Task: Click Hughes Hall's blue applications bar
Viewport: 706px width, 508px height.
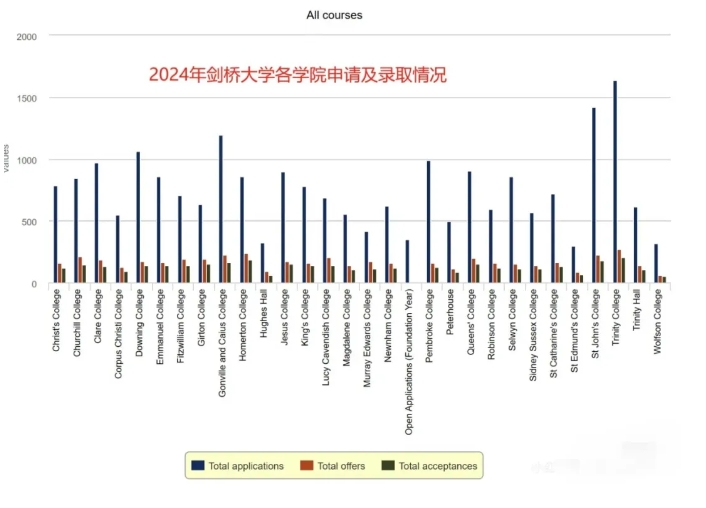Action: 262,263
